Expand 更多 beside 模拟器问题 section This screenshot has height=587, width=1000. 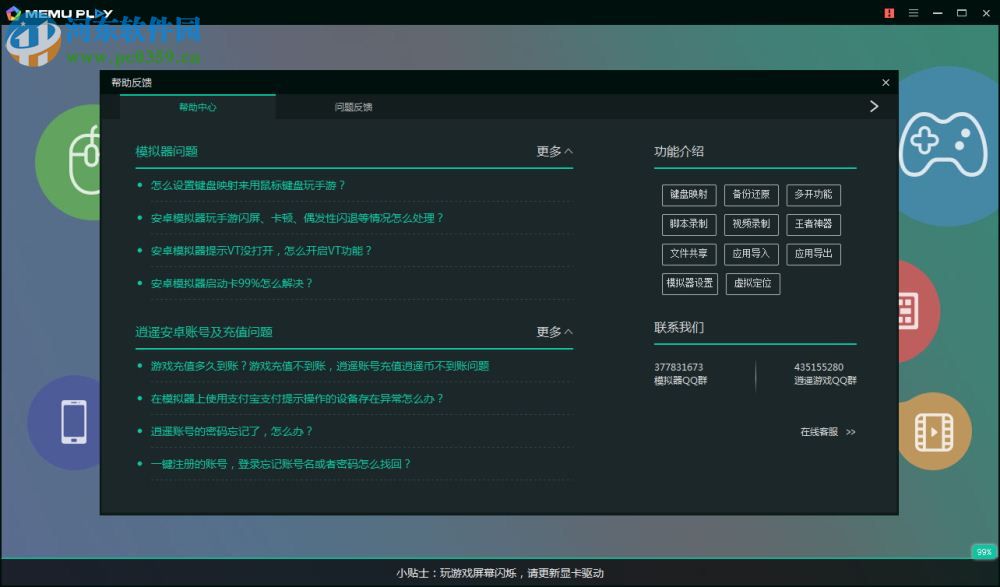coord(549,151)
